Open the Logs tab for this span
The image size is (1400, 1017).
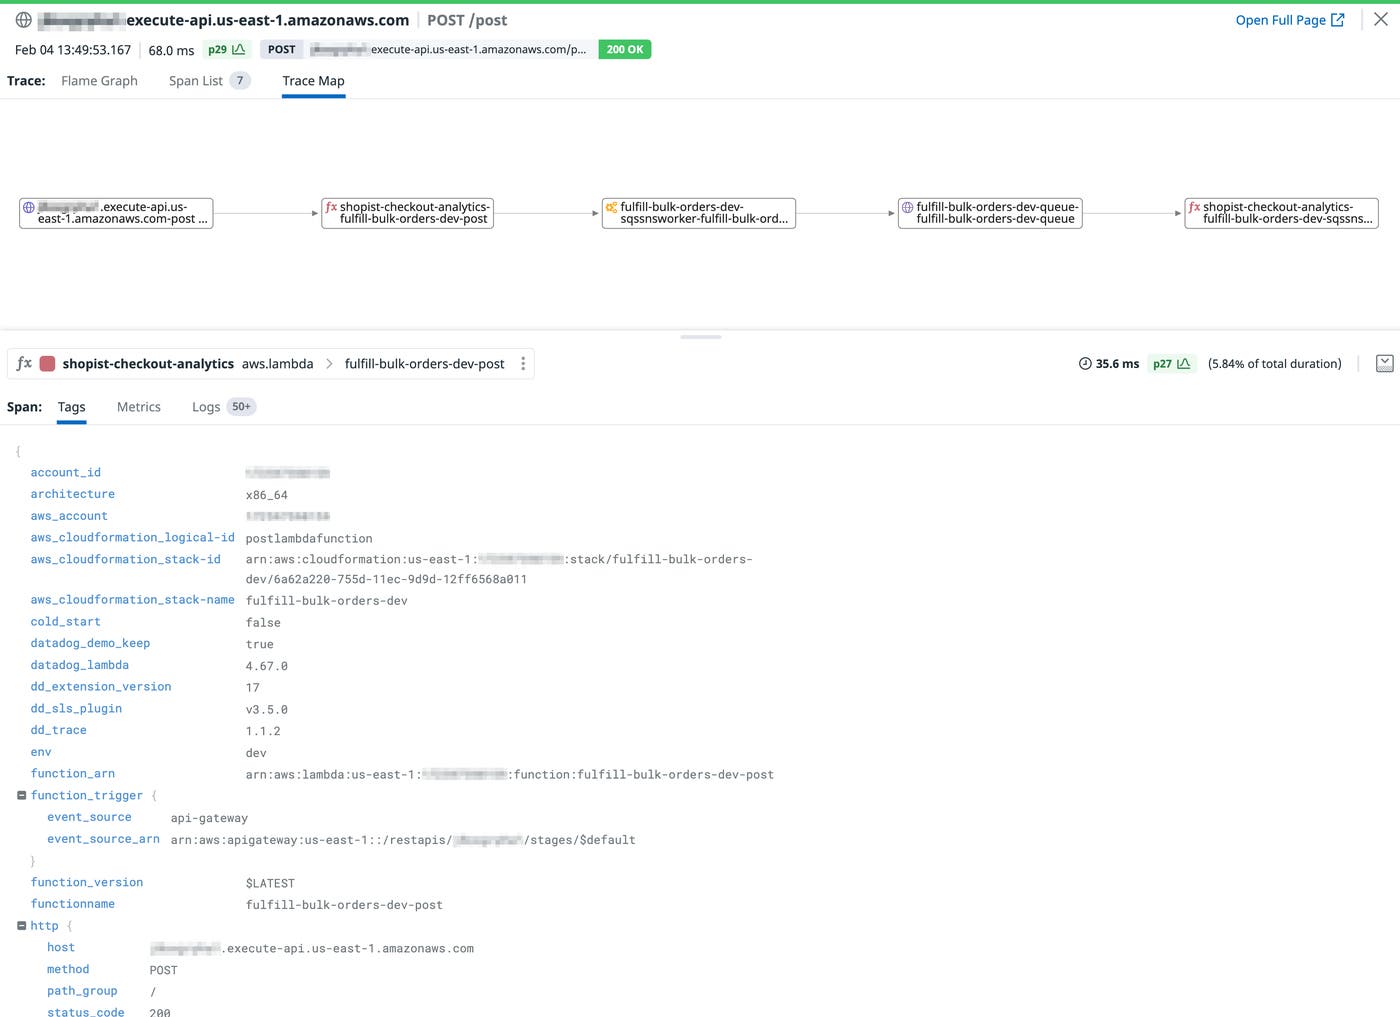tap(206, 406)
